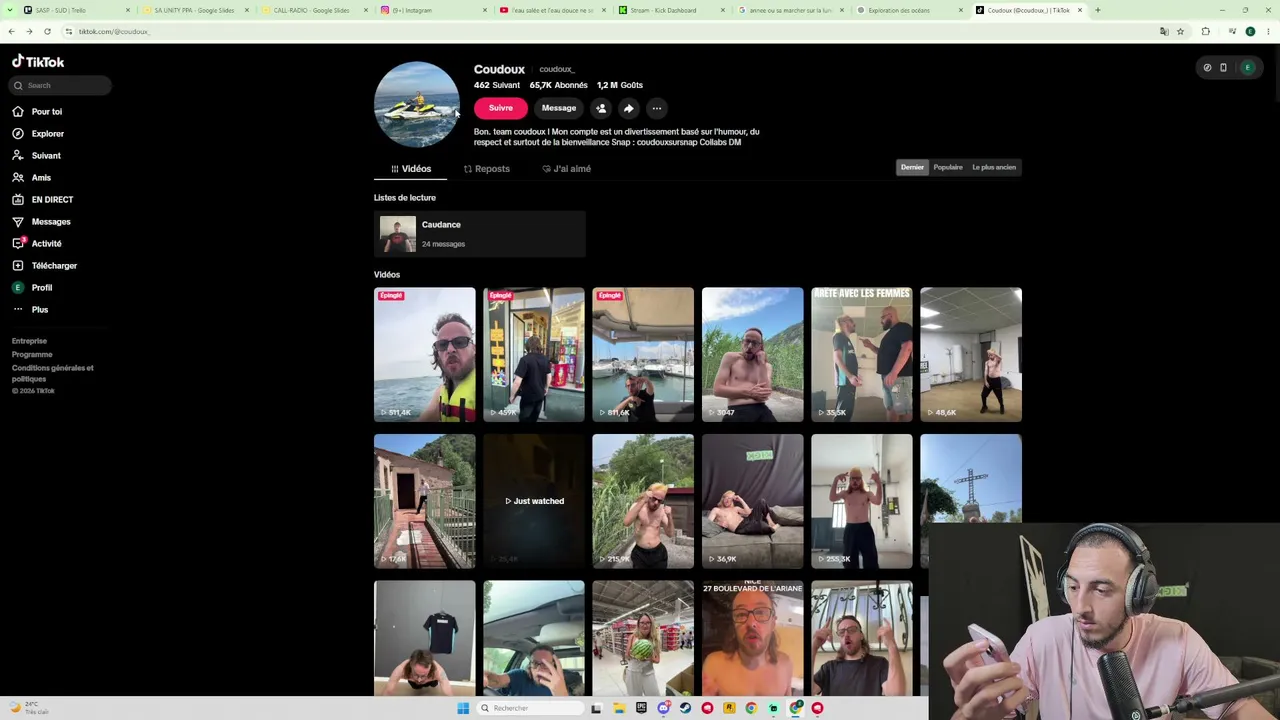Click the Coudoux profile picture

point(416,104)
